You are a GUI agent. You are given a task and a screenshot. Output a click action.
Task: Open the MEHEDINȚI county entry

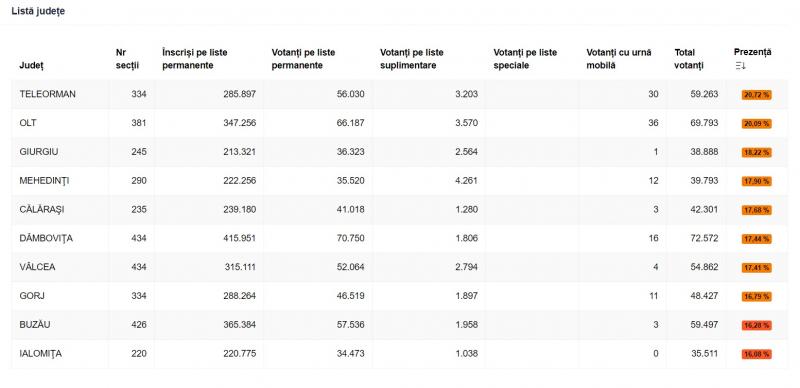point(399,181)
